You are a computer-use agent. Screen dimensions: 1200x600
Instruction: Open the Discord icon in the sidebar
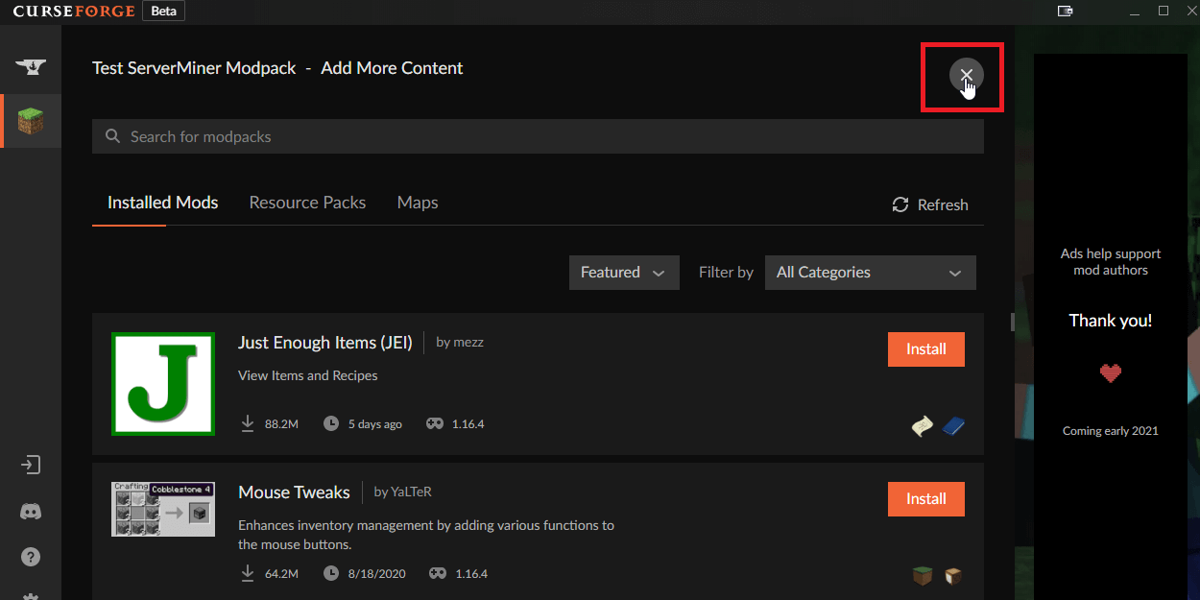tap(30, 511)
